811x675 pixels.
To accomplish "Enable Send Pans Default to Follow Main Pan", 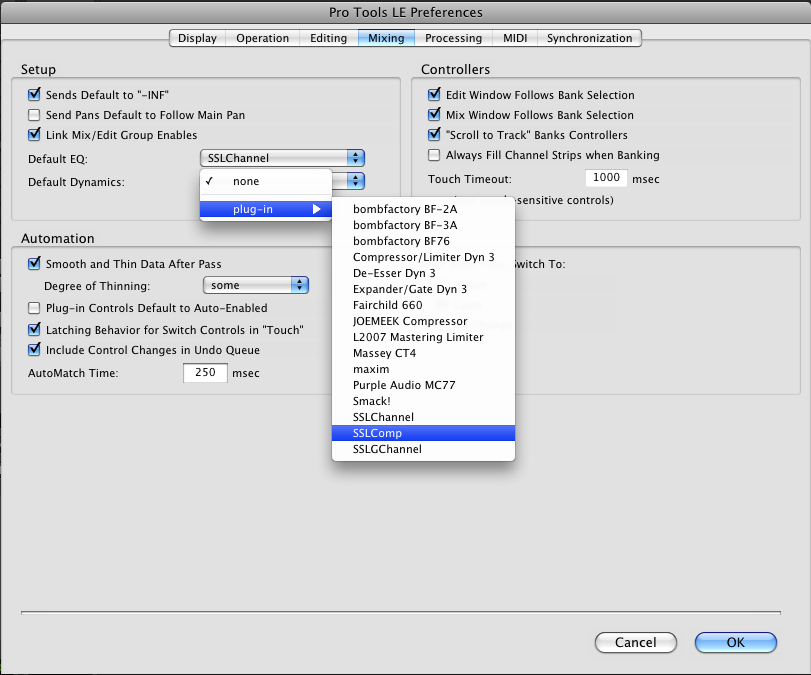I will click(x=34, y=115).
